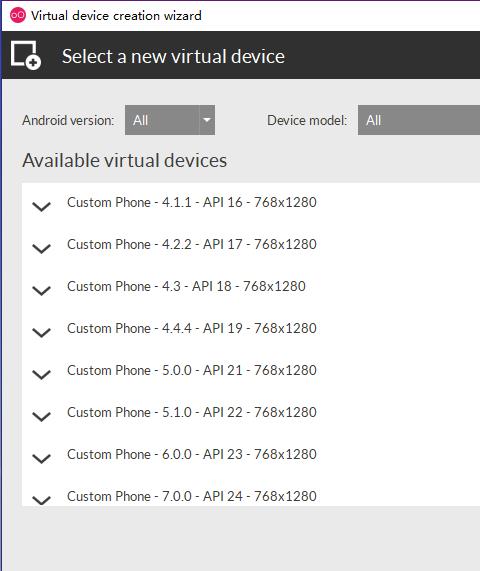480x571 pixels.
Task: Click the new virtual device header icon
Action: pos(25,55)
